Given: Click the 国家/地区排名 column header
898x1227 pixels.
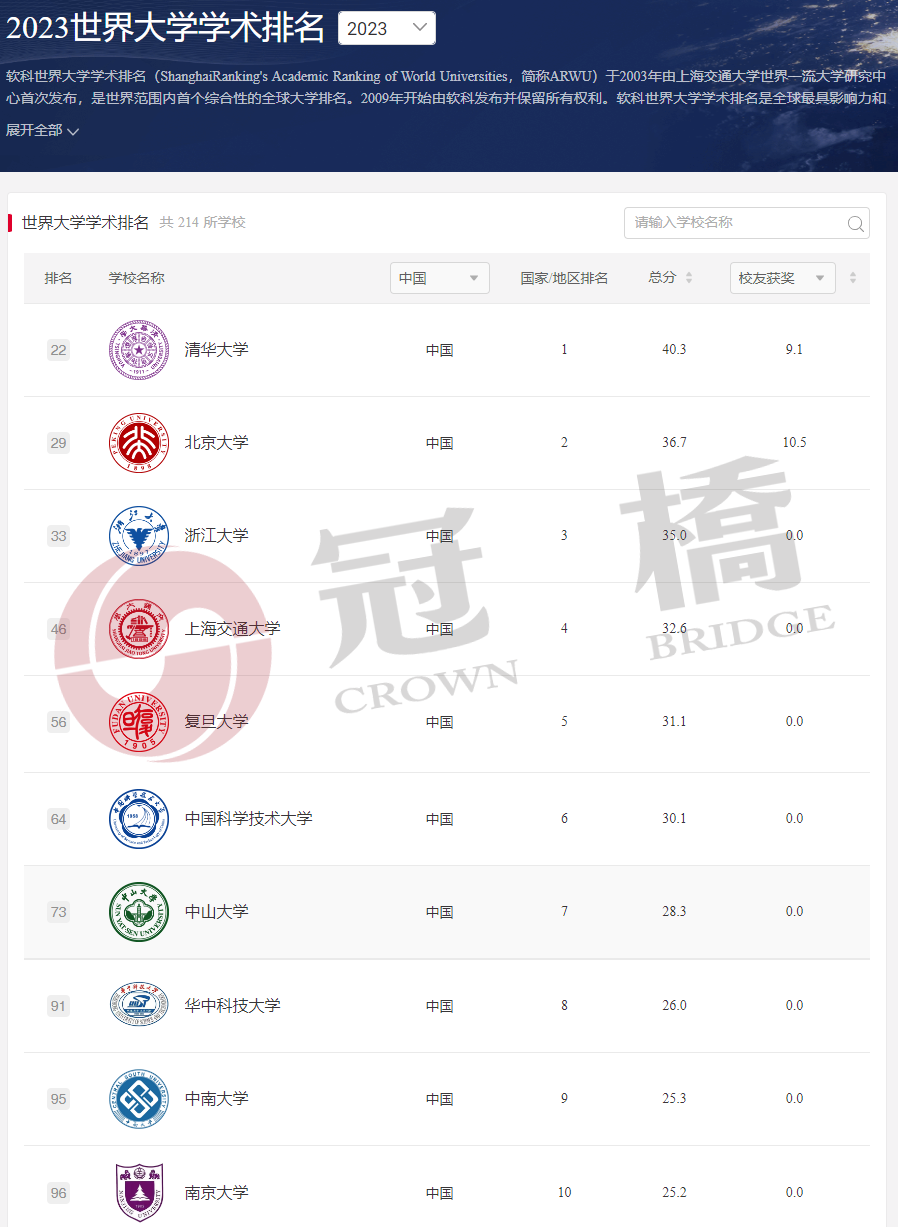Looking at the screenshot, I should [564, 278].
